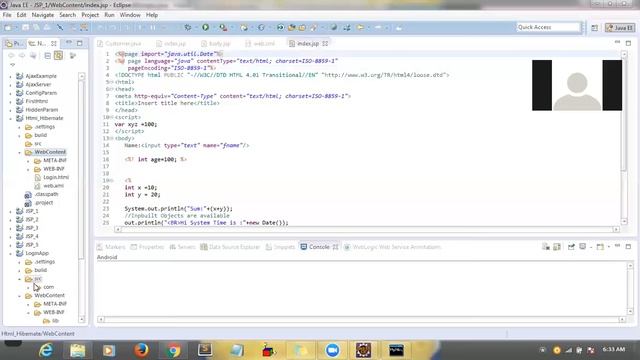Screen dimensions: 640x360
Task: Fold the body block at line 13
Action: coord(111,138)
